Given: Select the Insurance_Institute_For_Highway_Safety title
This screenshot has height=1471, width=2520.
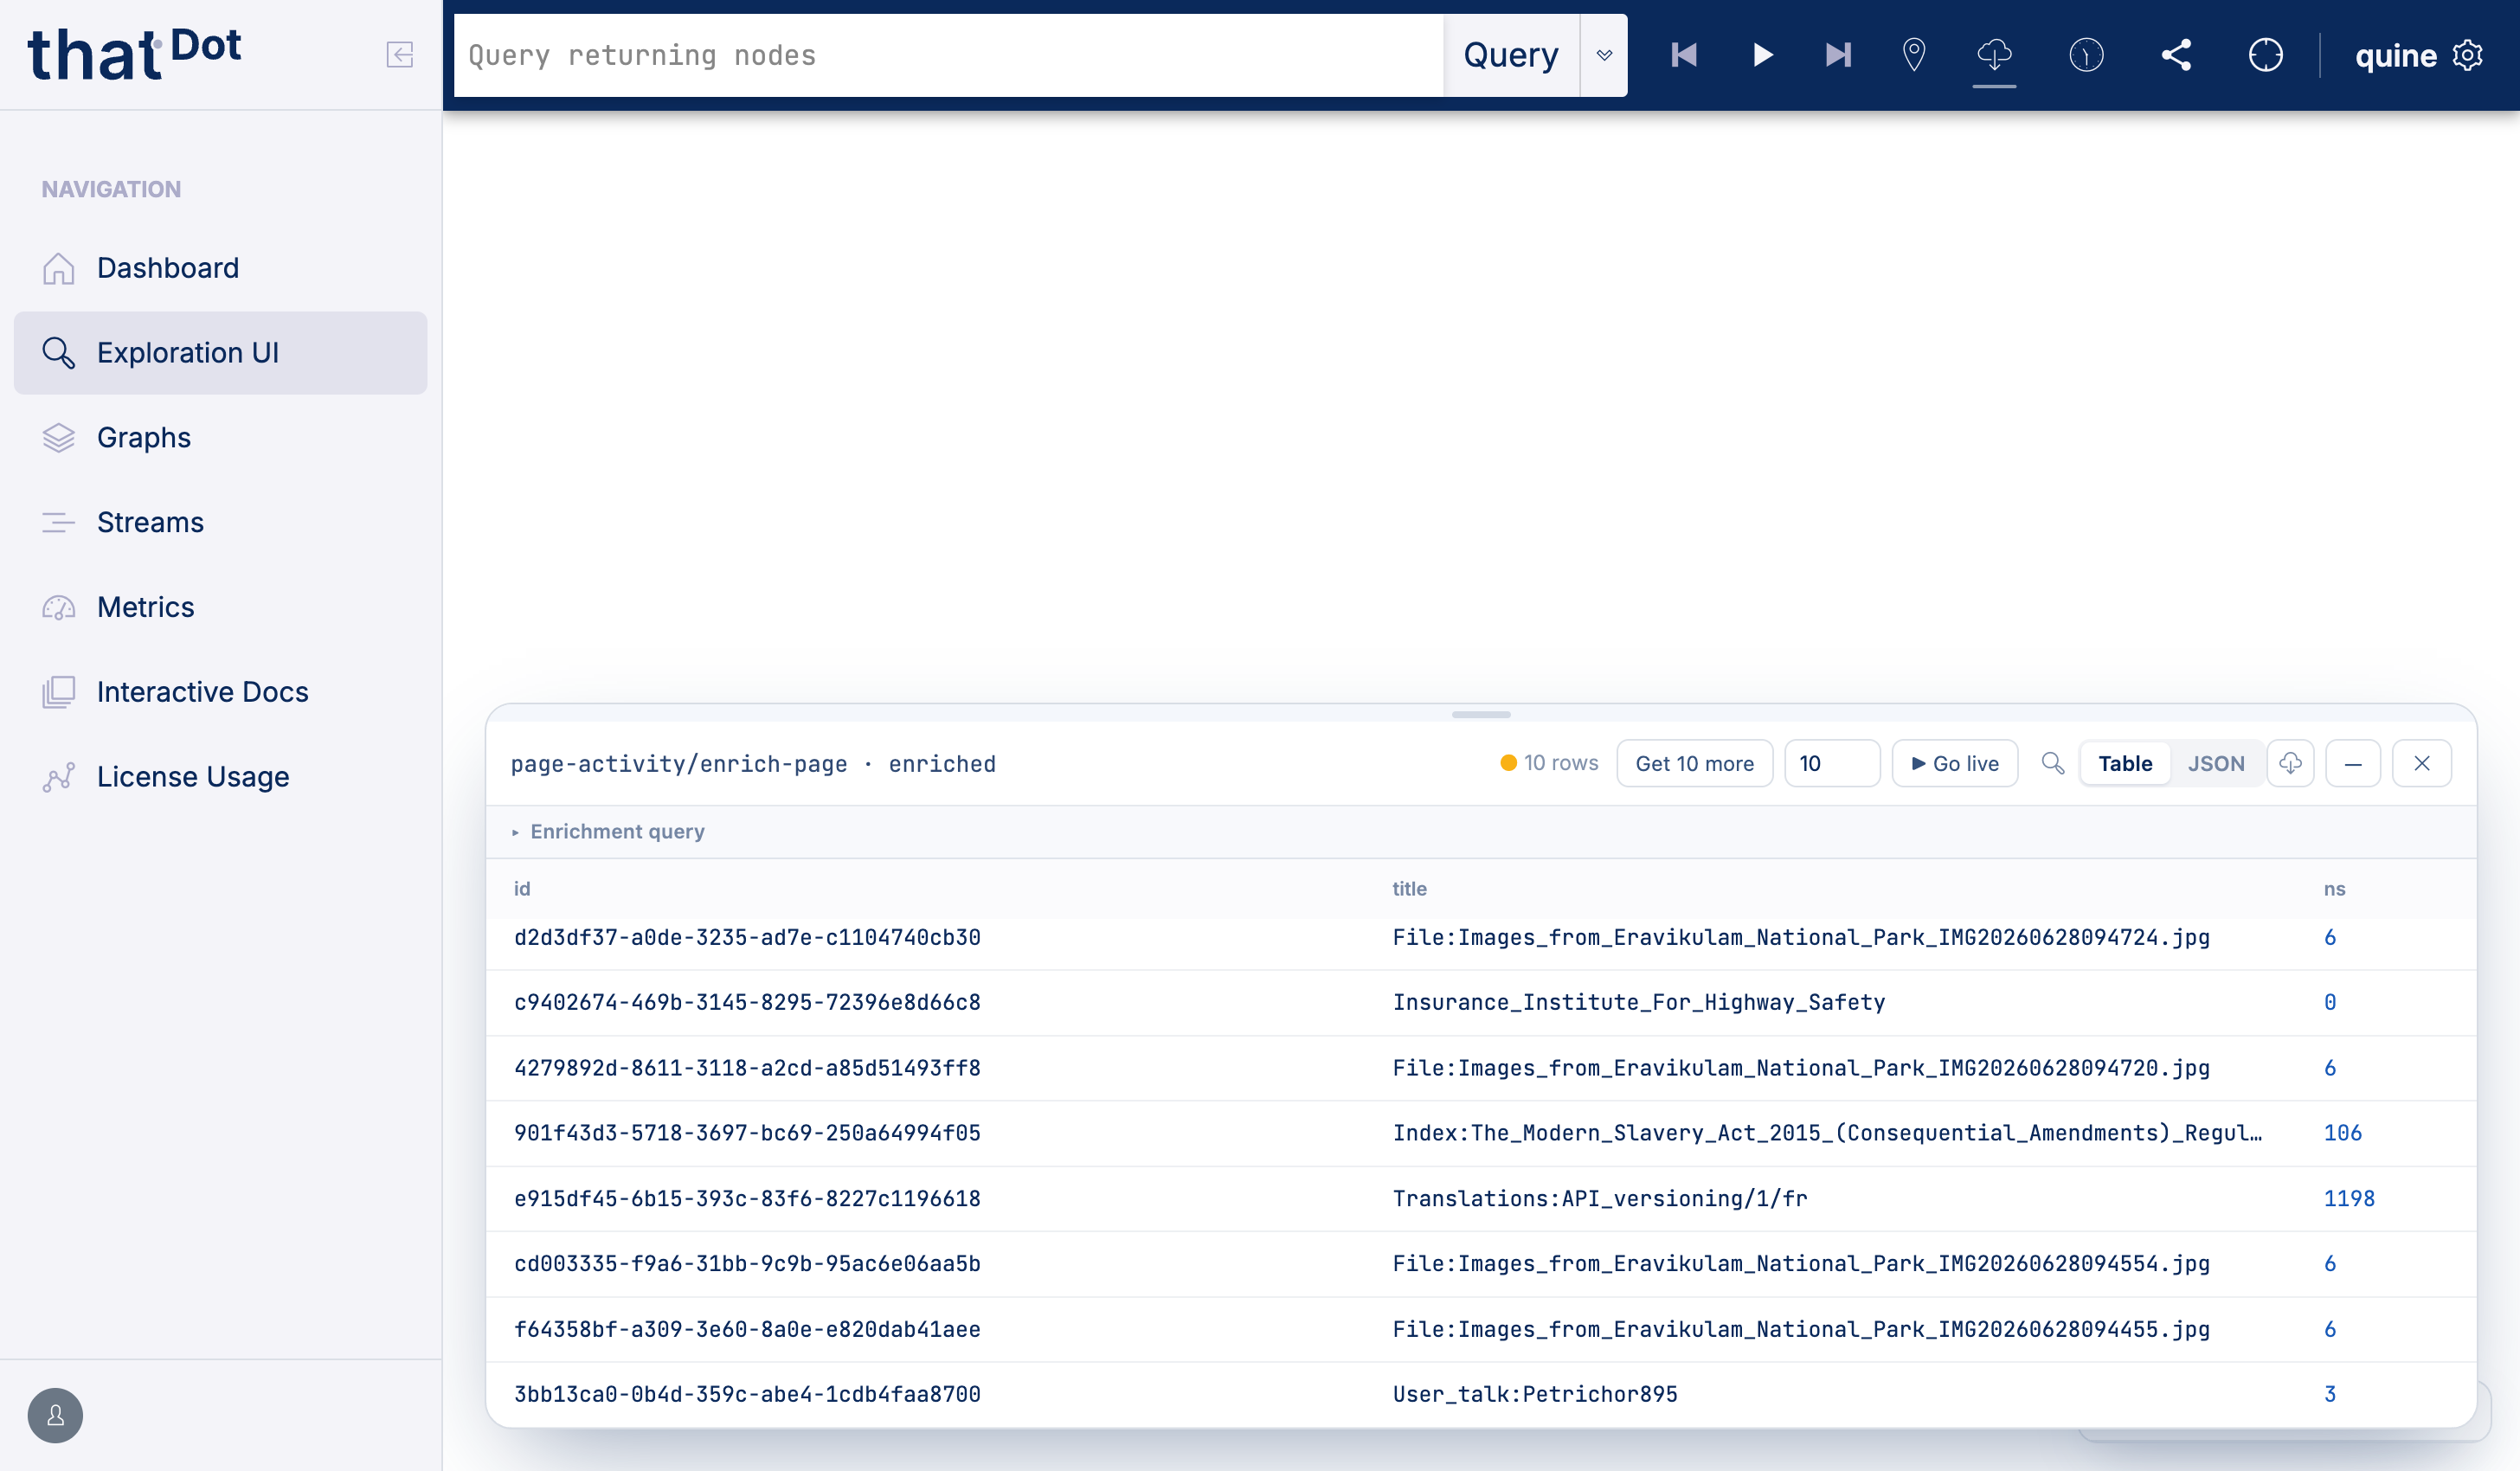Looking at the screenshot, I should [x=1639, y=1002].
